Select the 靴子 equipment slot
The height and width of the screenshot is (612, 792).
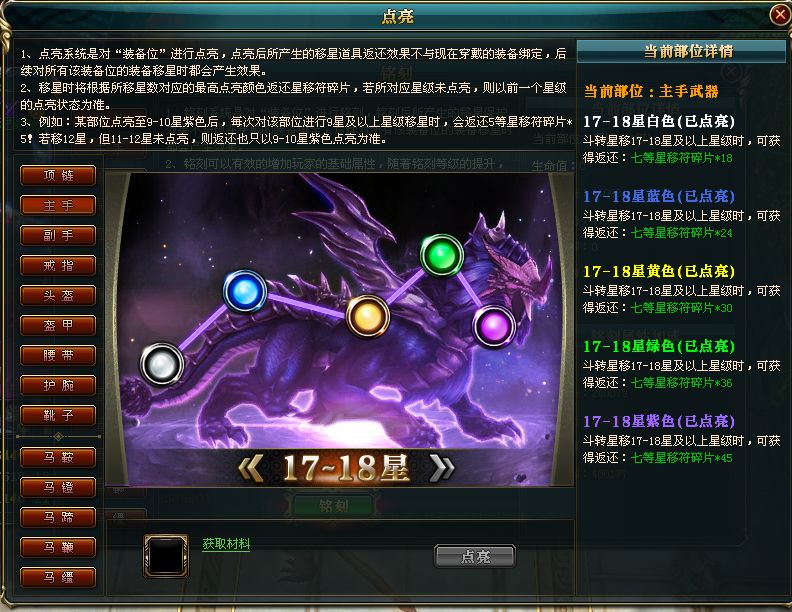pyautogui.click(x=58, y=416)
